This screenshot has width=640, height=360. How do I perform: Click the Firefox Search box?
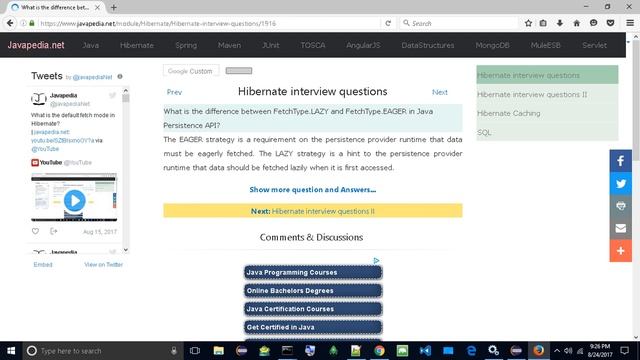[458, 23]
